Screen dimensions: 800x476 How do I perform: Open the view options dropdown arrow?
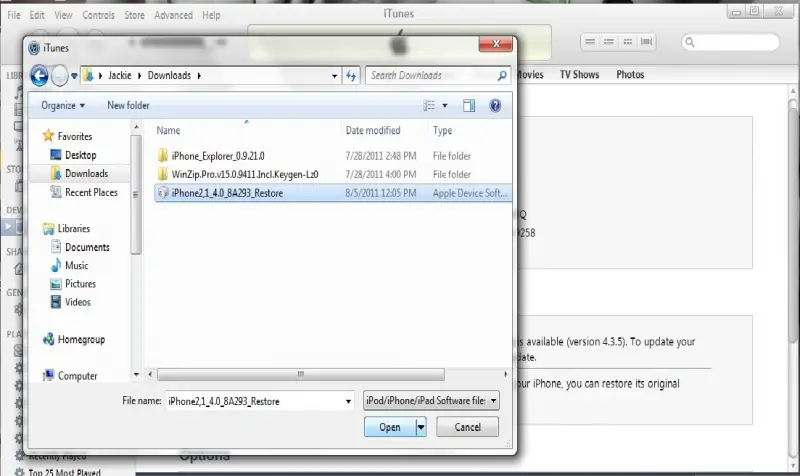pyautogui.click(x=444, y=106)
